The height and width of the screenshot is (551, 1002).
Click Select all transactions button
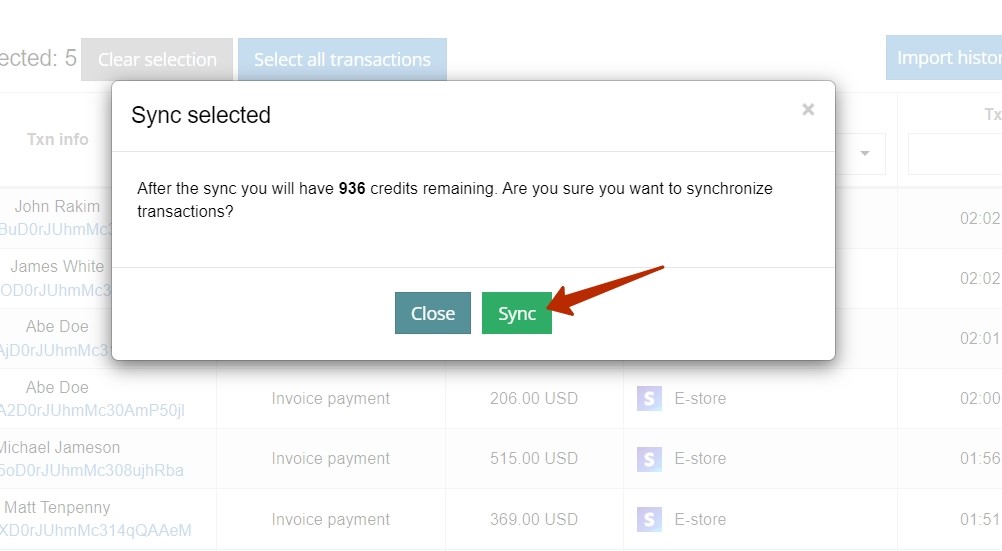(342, 59)
